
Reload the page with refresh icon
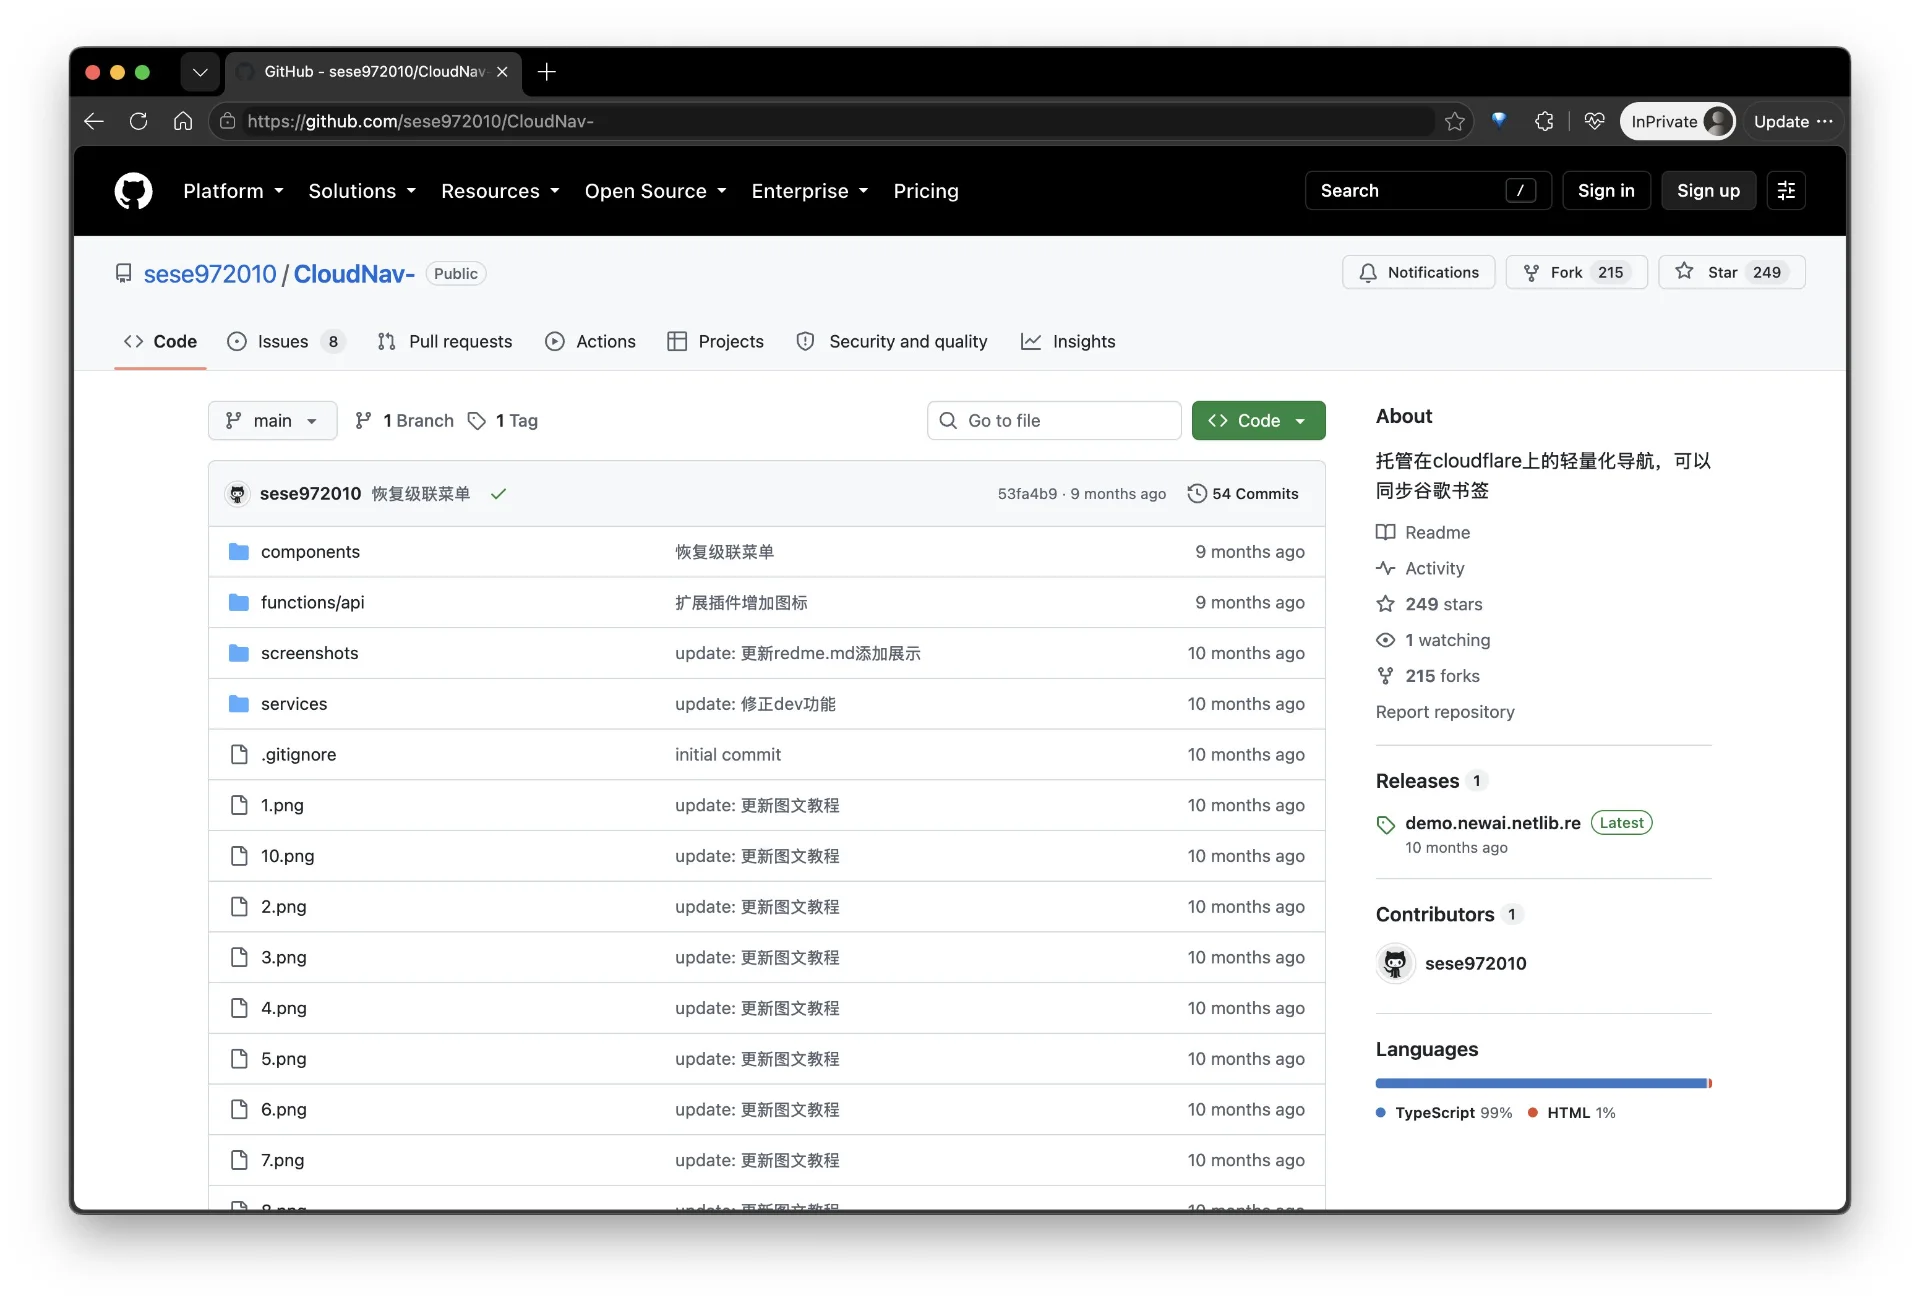coord(138,121)
